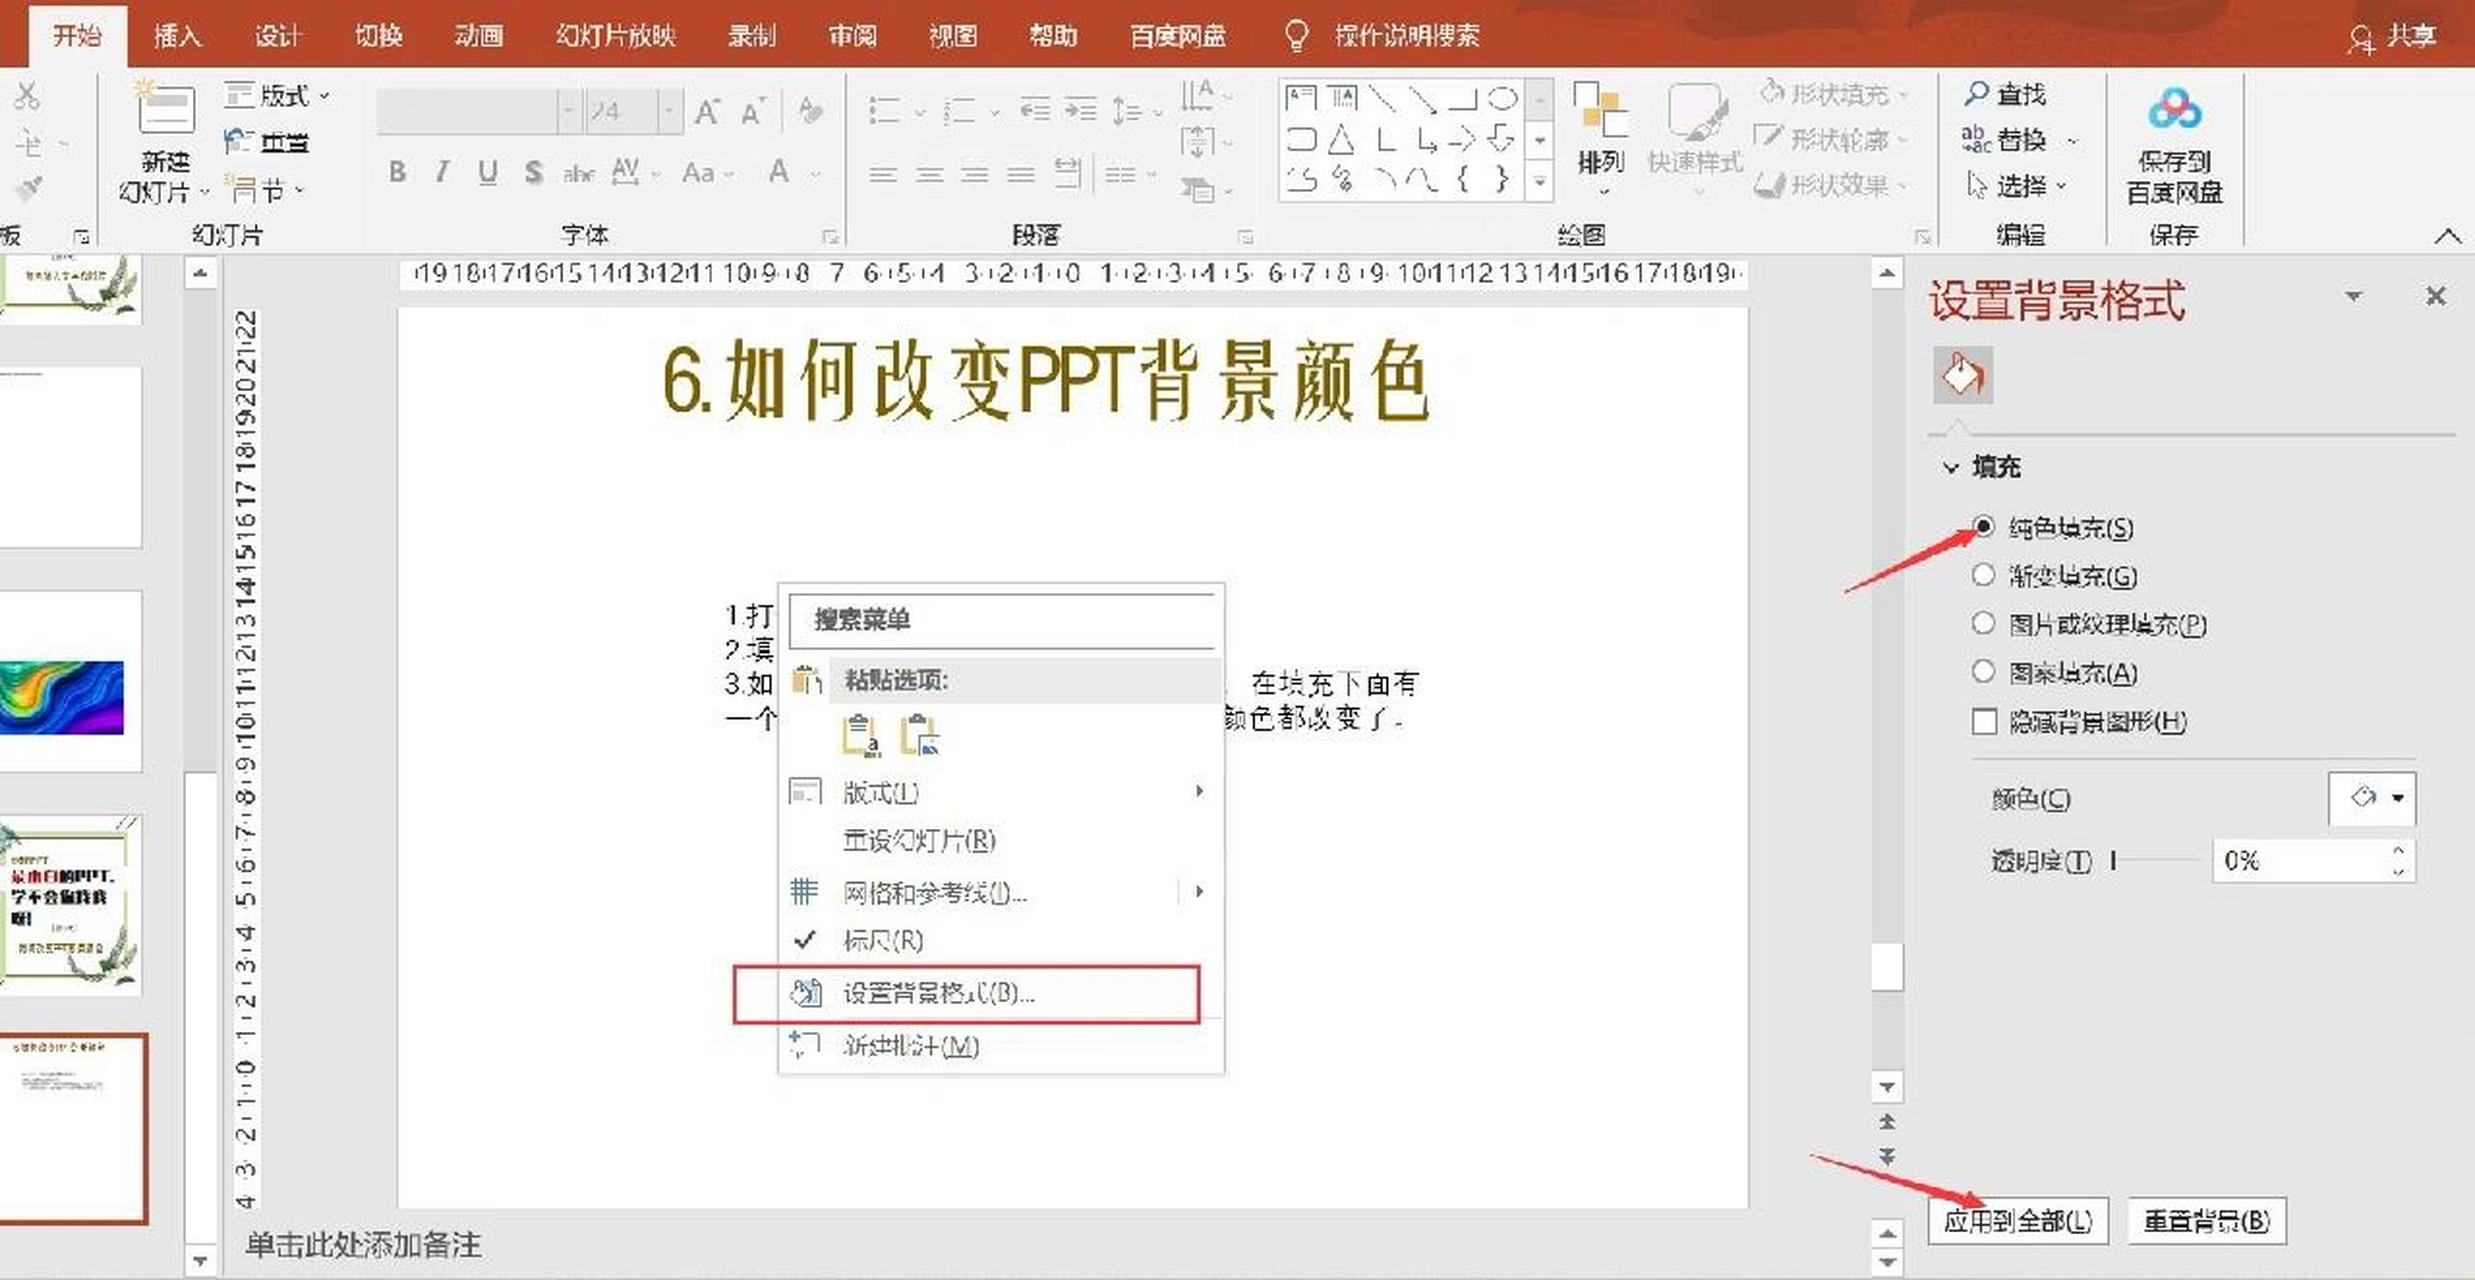Open task pane options dropdown arrow

[2354, 296]
